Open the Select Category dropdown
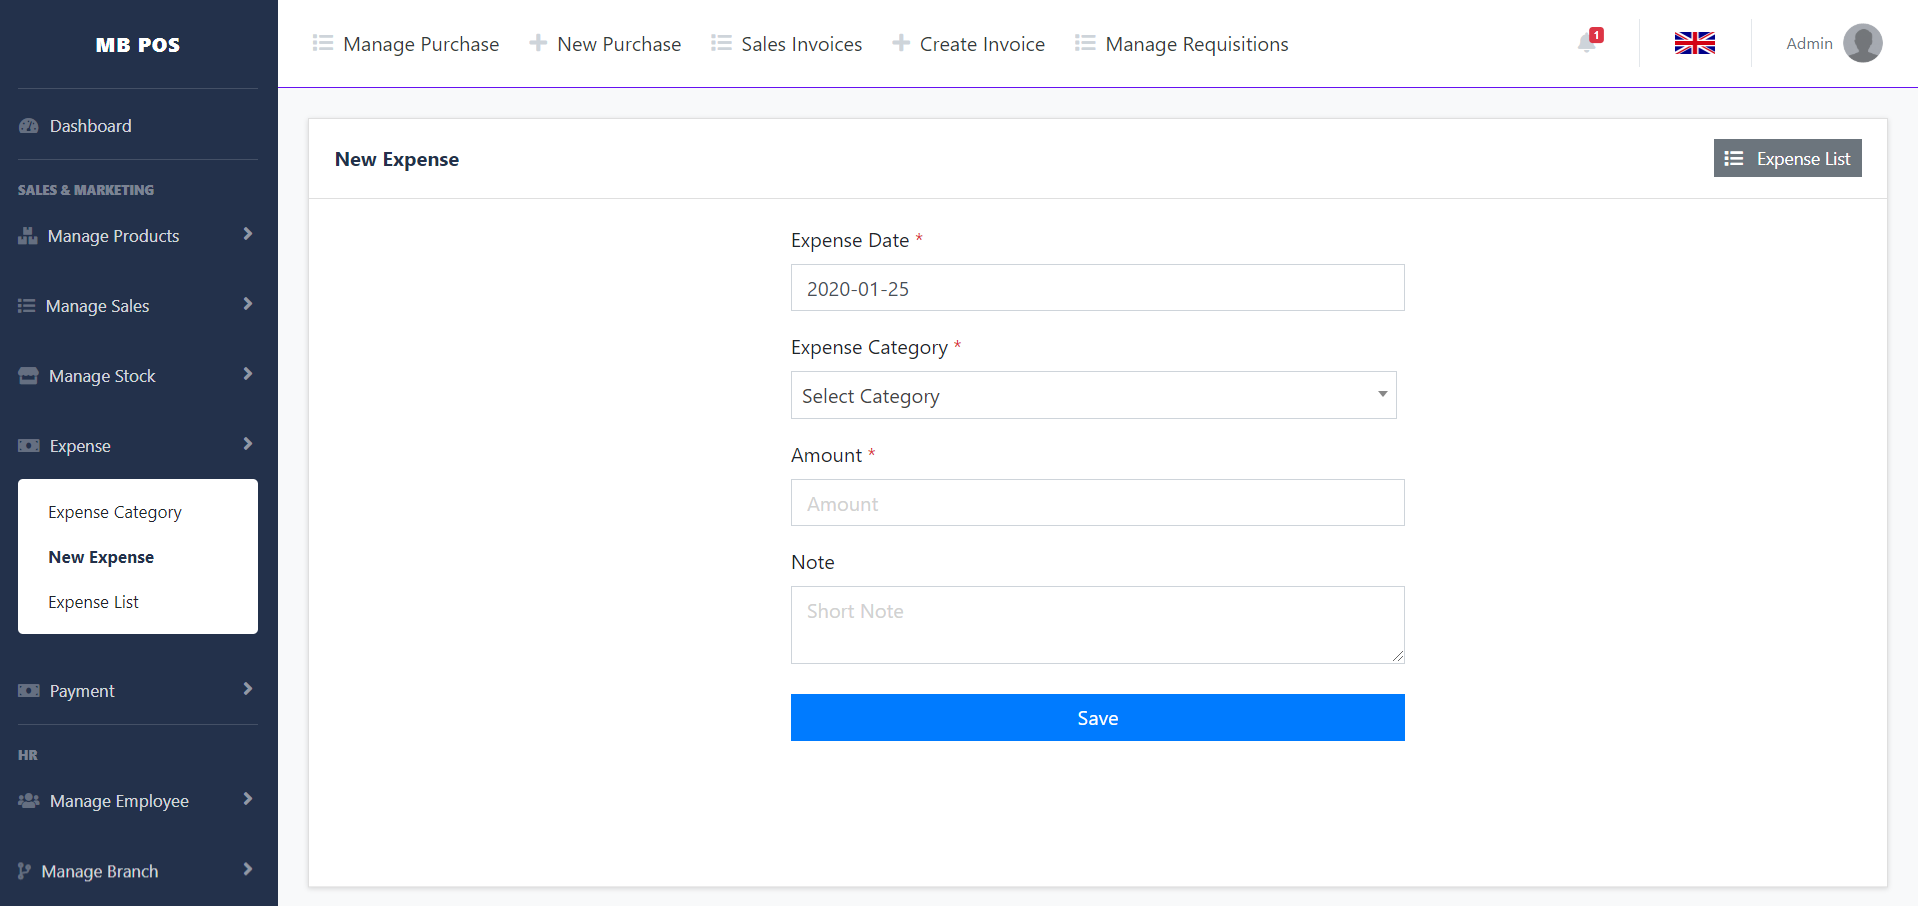1918x906 pixels. pos(1093,395)
